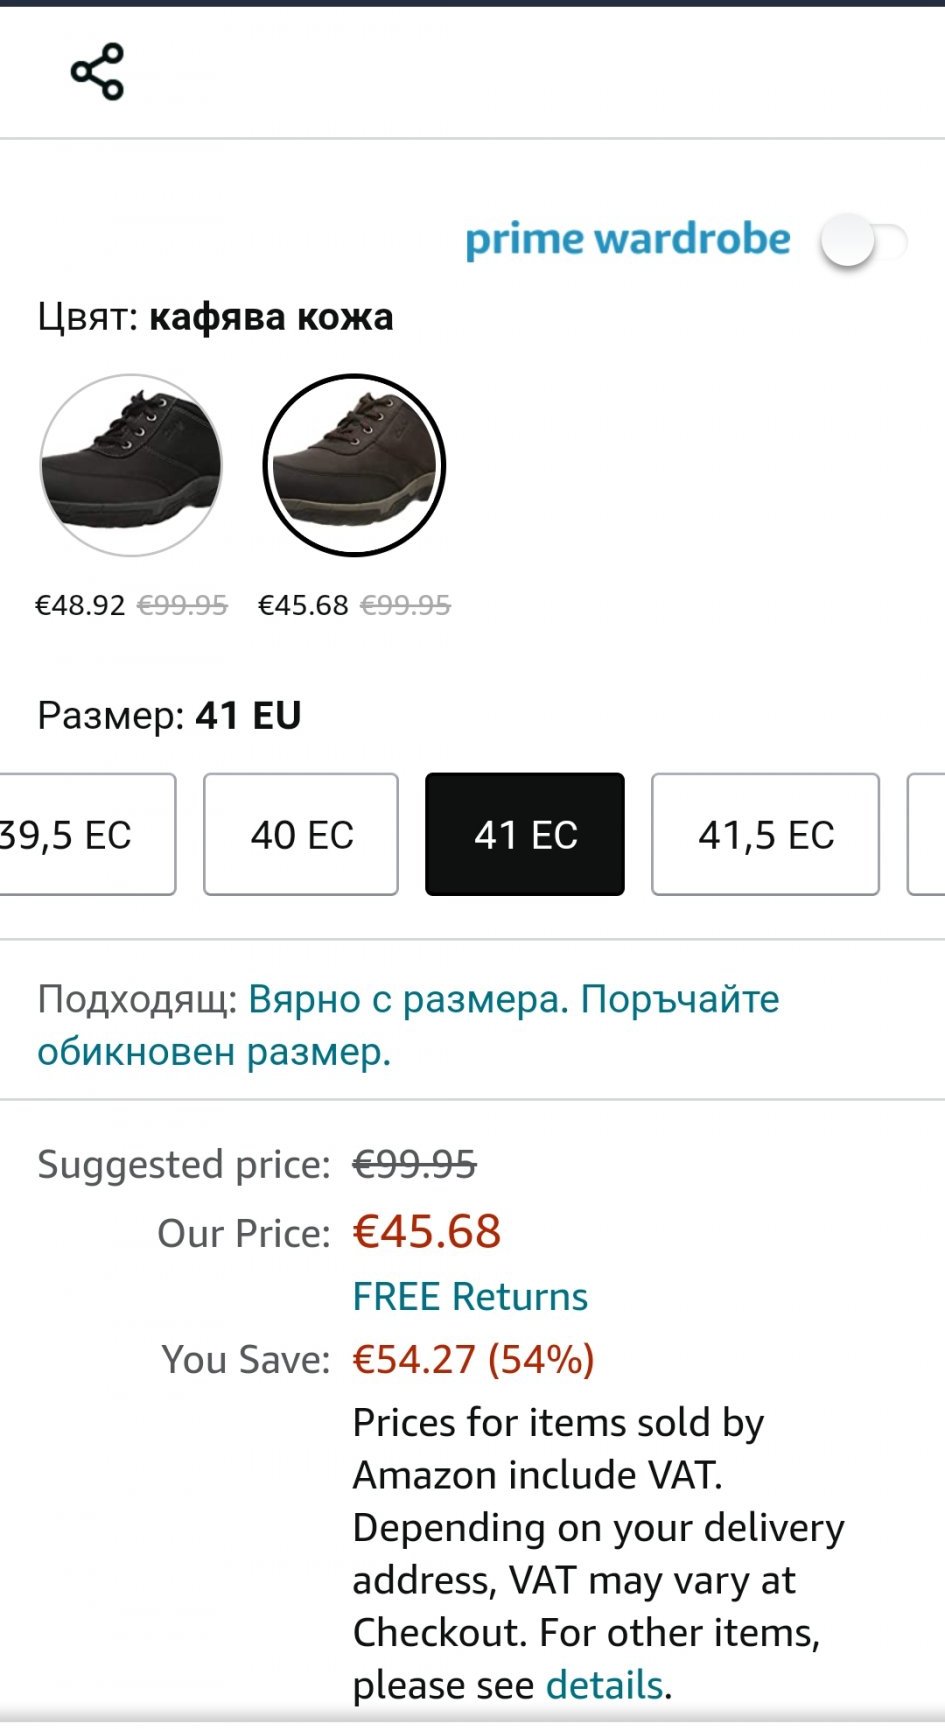Enable the Prime Wardrobe switch

(x=862, y=241)
